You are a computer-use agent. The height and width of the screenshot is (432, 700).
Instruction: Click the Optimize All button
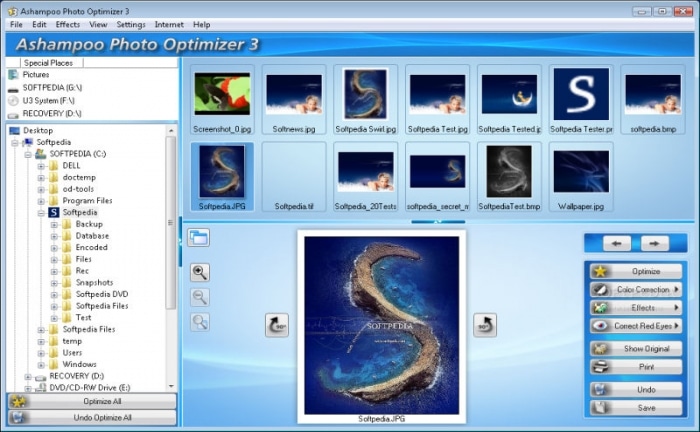[92, 401]
